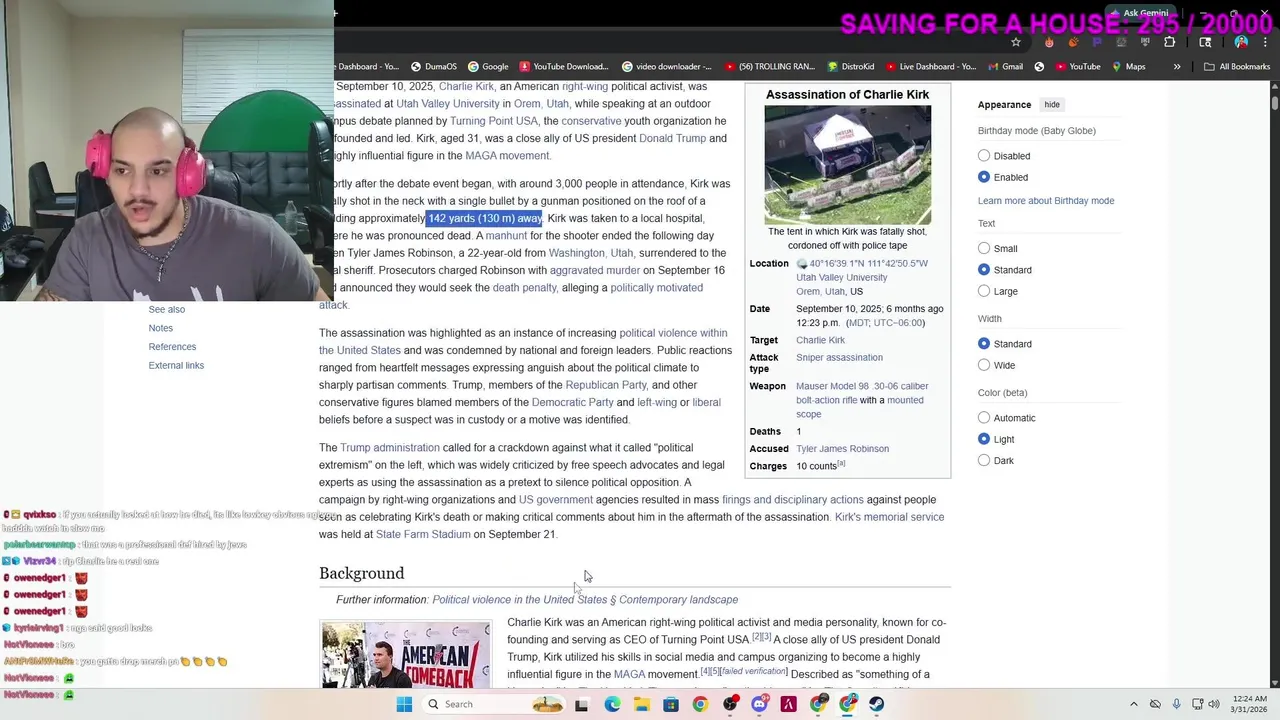1280x720 pixels.
Task: Click the microphone tray icon
Action: (x=1176, y=704)
